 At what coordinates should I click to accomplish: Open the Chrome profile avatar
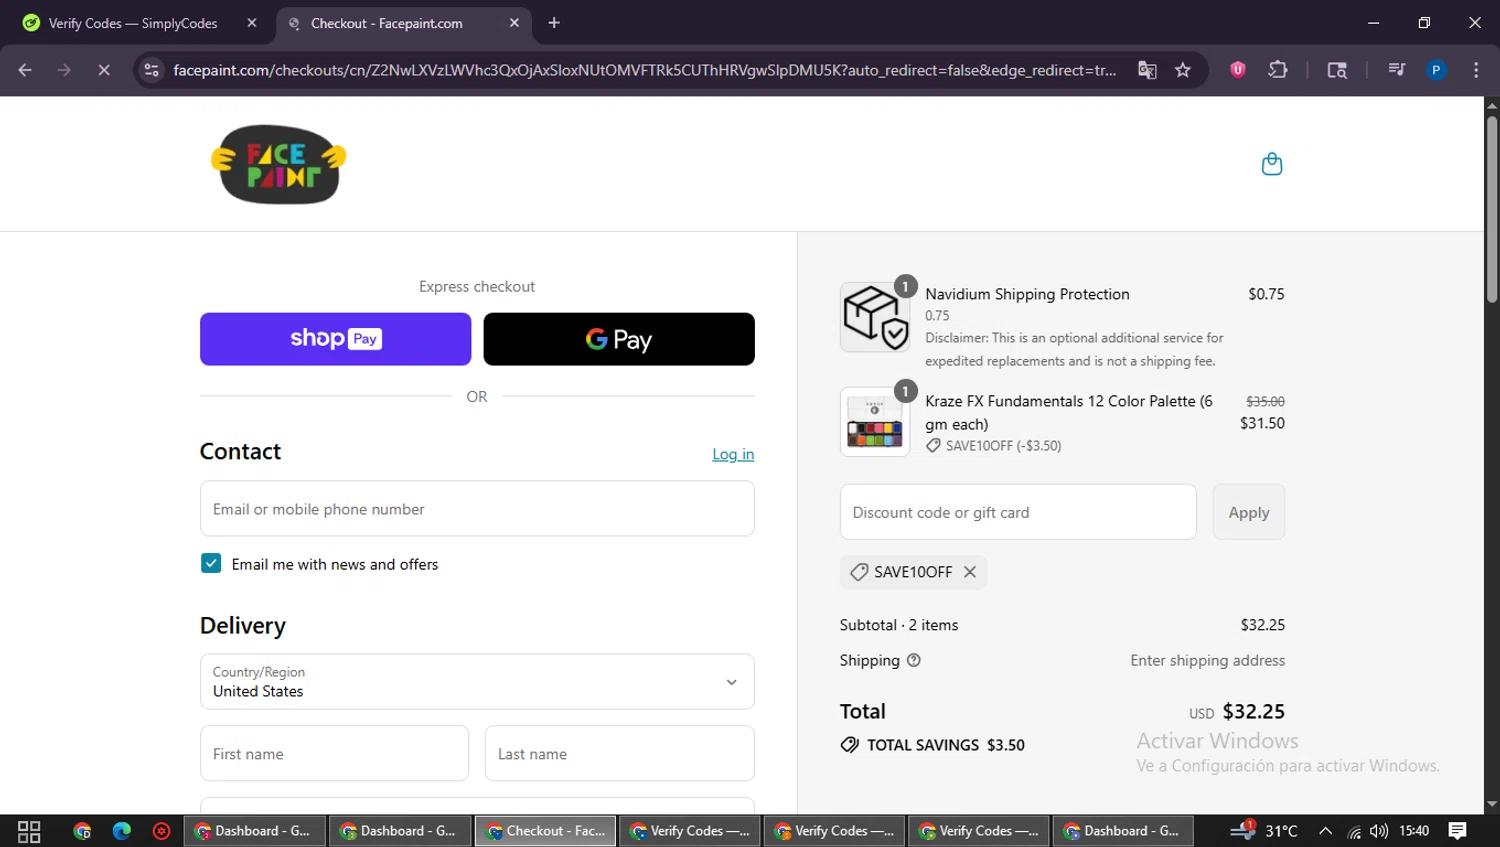pyautogui.click(x=1436, y=70)
